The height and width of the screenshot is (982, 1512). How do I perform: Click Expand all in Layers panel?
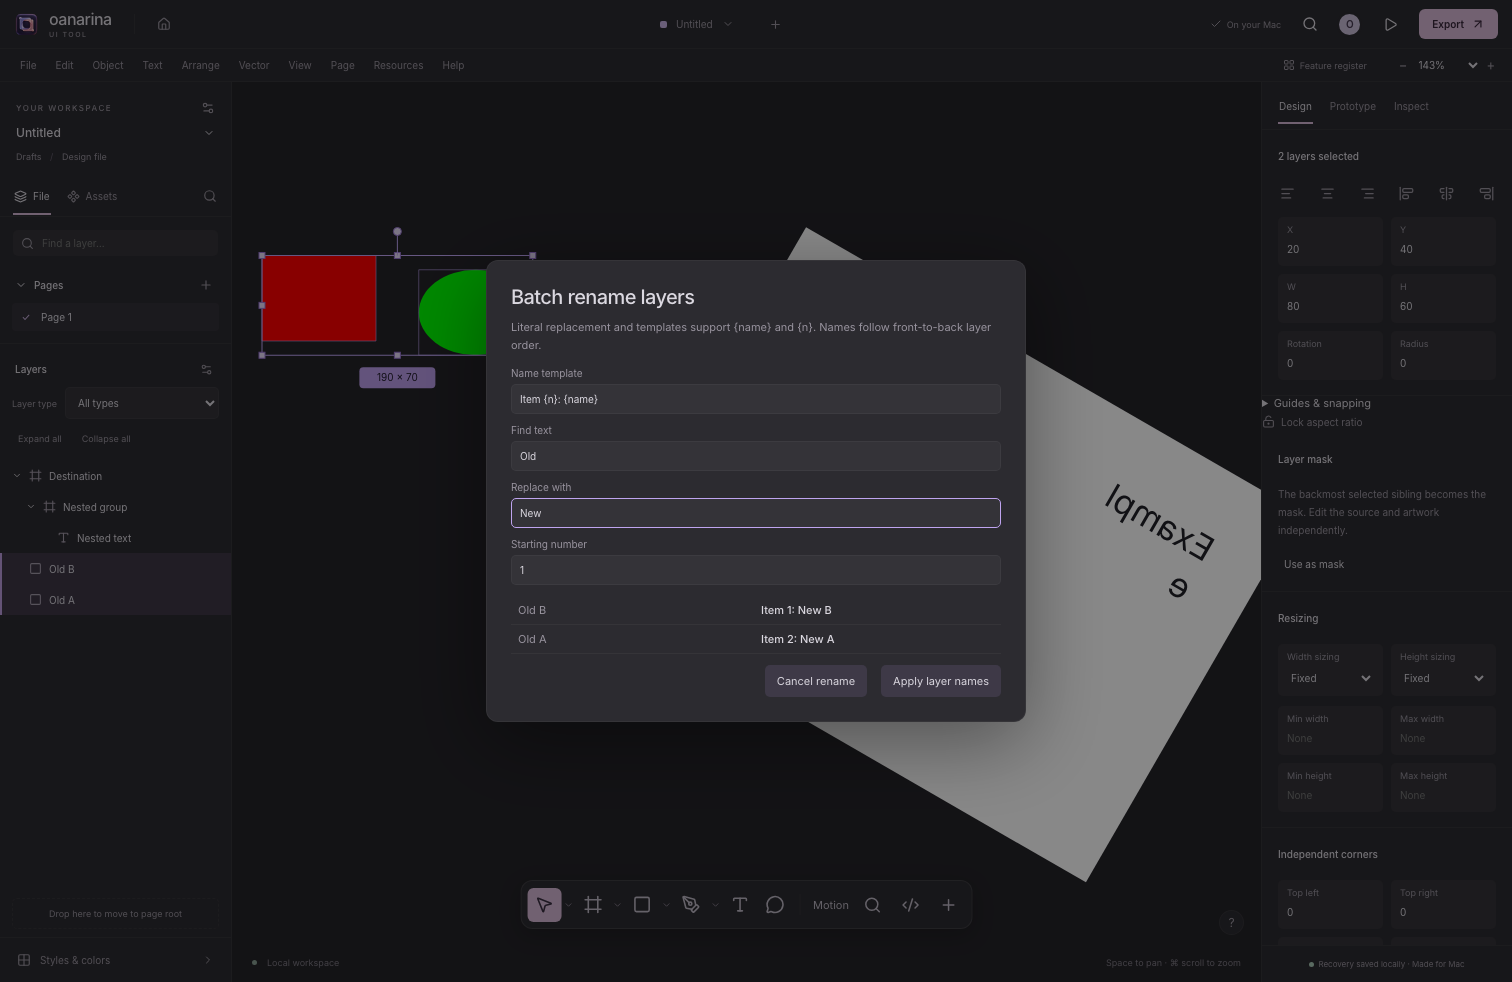point(40,439)
